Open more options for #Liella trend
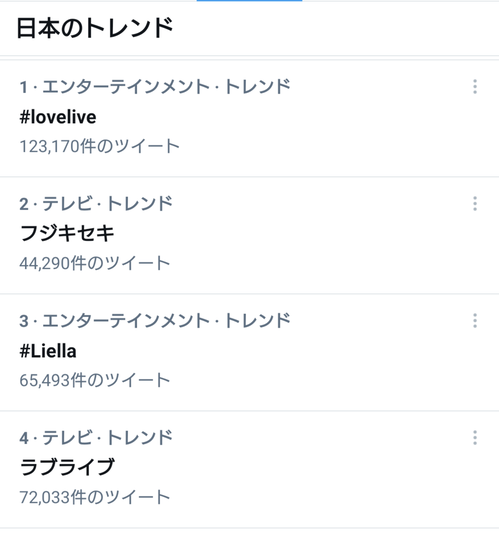499x537 pixels. pyautogui.click(x=475, y=321)
